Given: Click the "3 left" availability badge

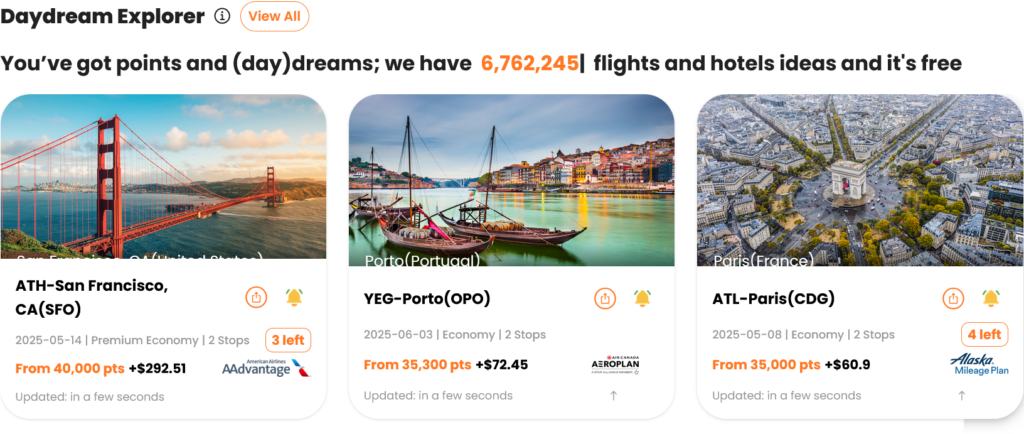Looking at the screenshot, I should click(x=288, y=340).
